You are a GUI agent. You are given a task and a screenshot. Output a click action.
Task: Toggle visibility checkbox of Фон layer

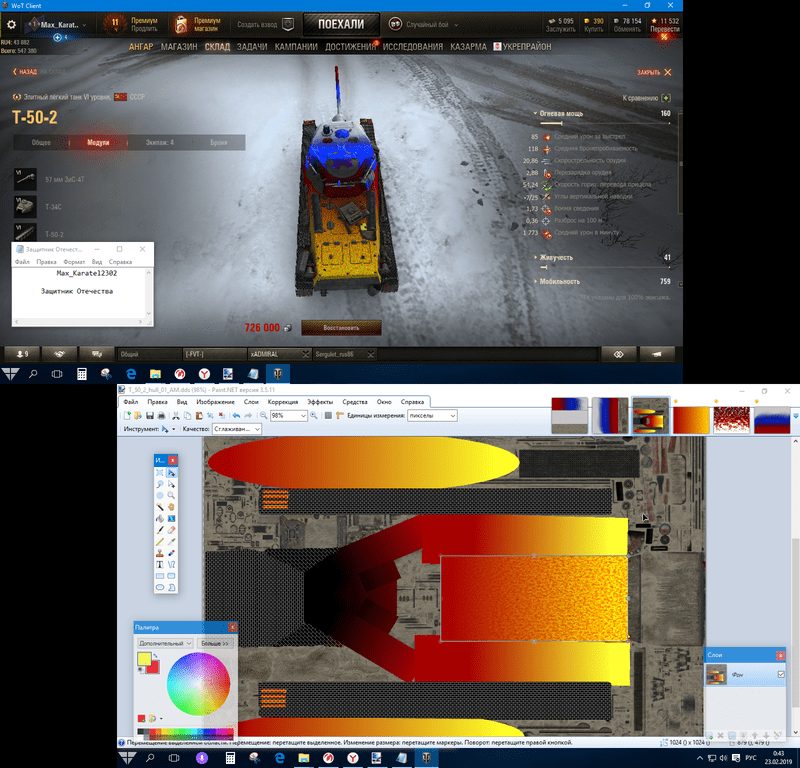pyautogui.click(x=781, y=674)
